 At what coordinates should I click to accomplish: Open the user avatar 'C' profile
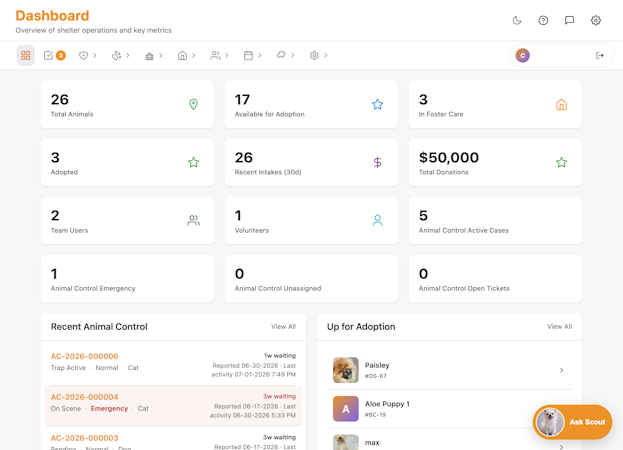[x=522, y=56]
